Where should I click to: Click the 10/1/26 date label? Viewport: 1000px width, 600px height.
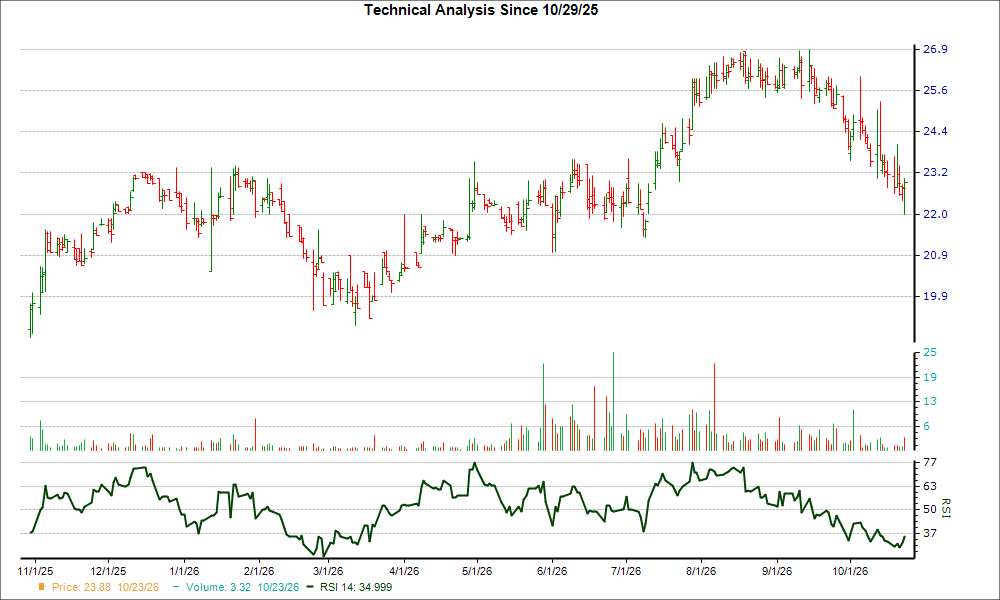[x=849, y=571]
